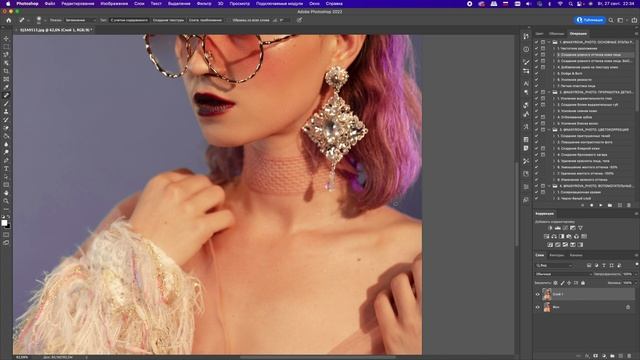Select the Spot Healing Brush tool
This screenshot has height=360, width=640.
(x=6, y=96)
